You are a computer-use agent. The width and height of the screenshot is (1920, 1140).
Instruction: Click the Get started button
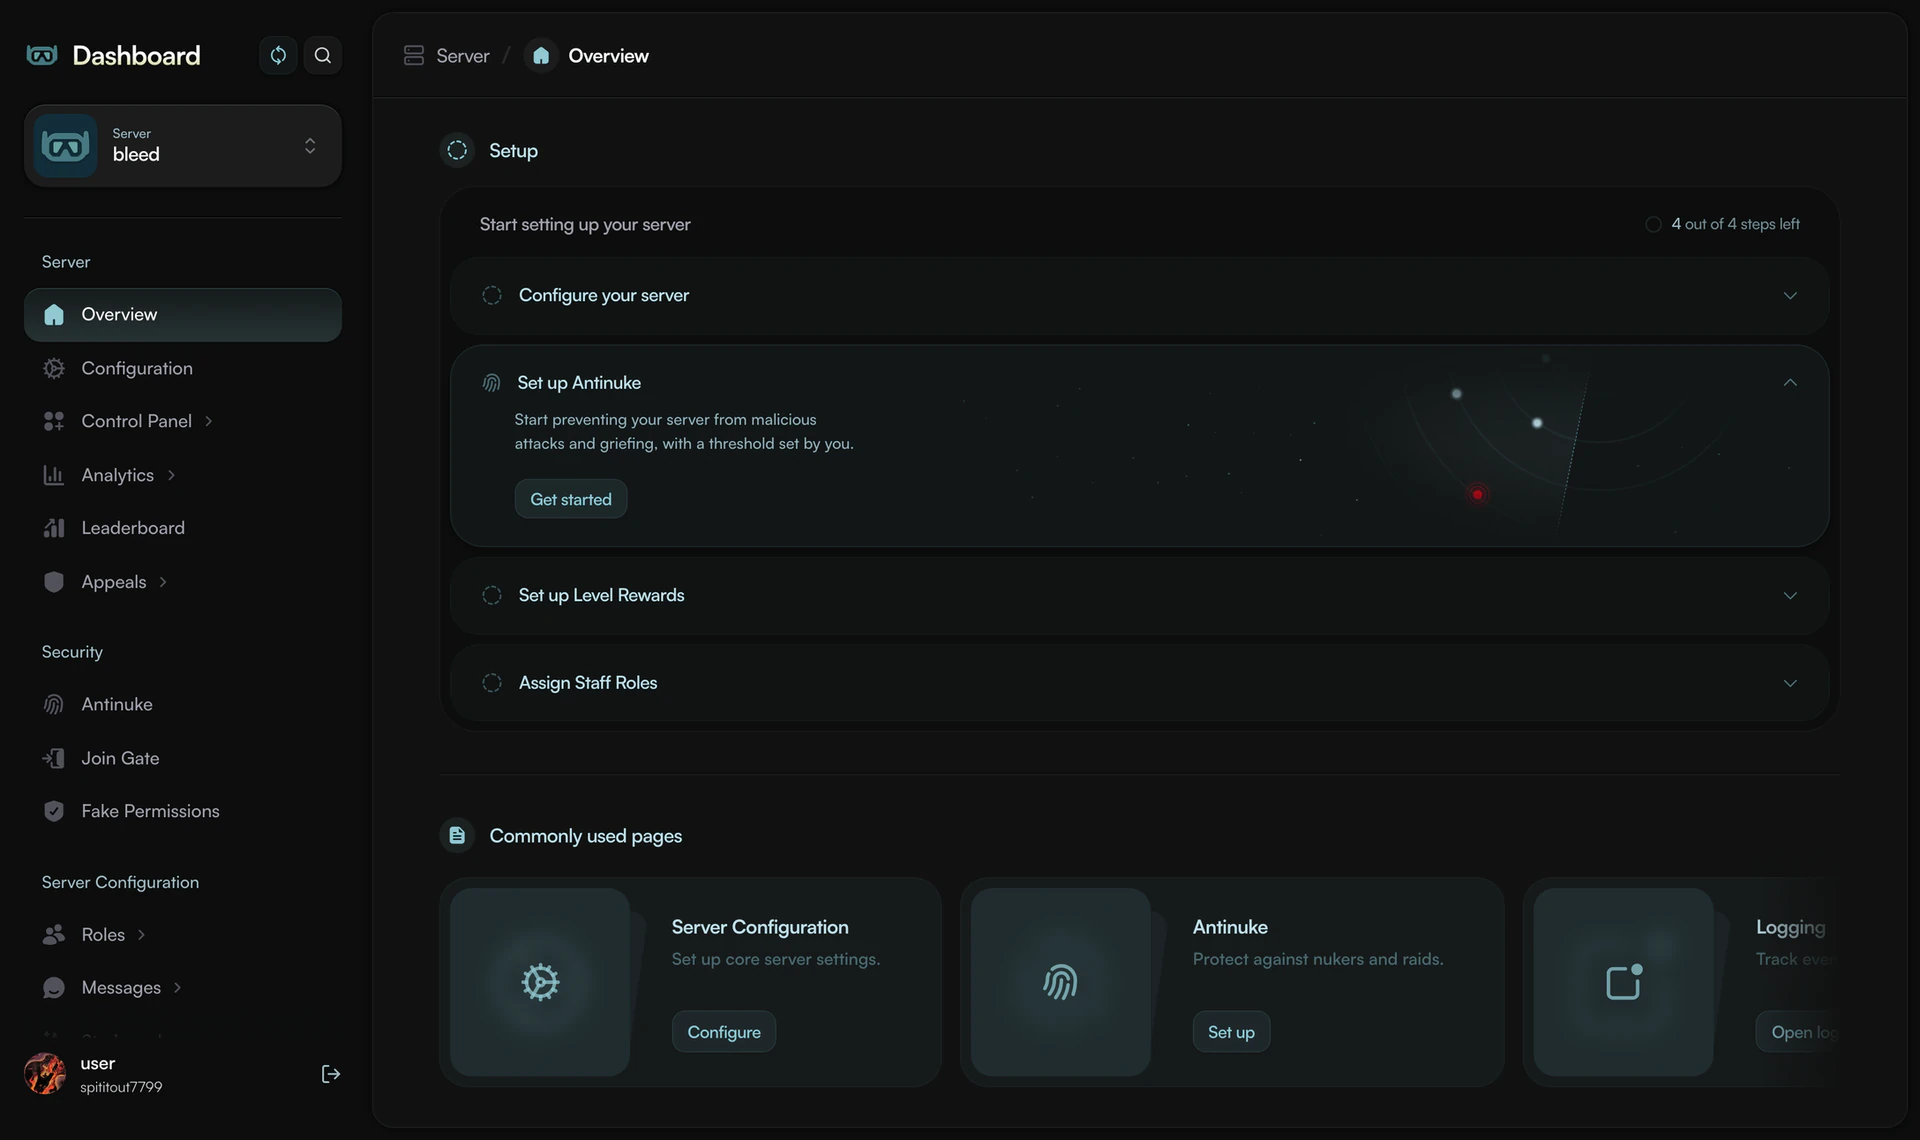[x=571, y=499]
